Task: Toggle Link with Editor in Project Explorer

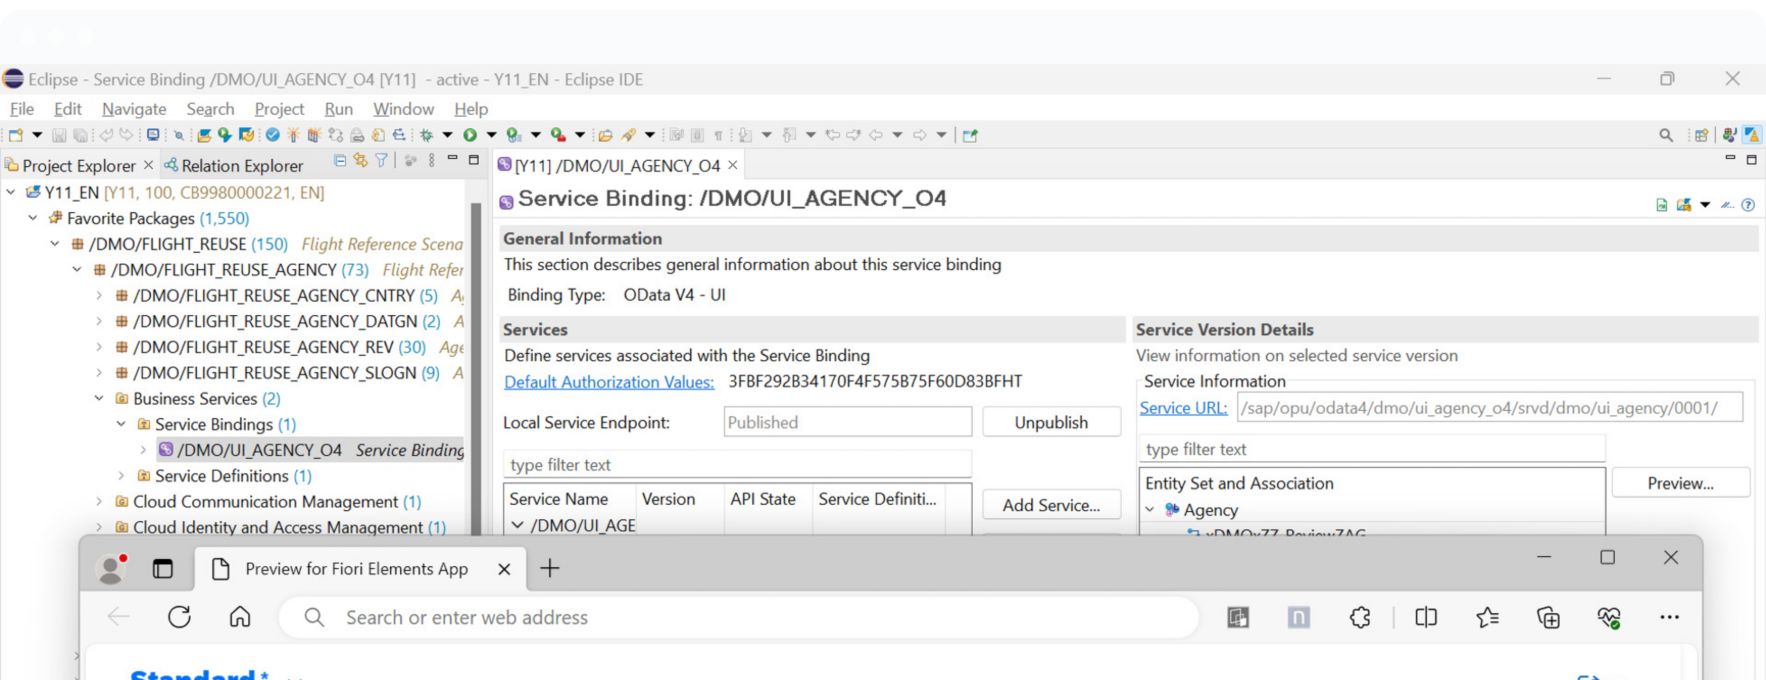Action: (x=360, y=161)
